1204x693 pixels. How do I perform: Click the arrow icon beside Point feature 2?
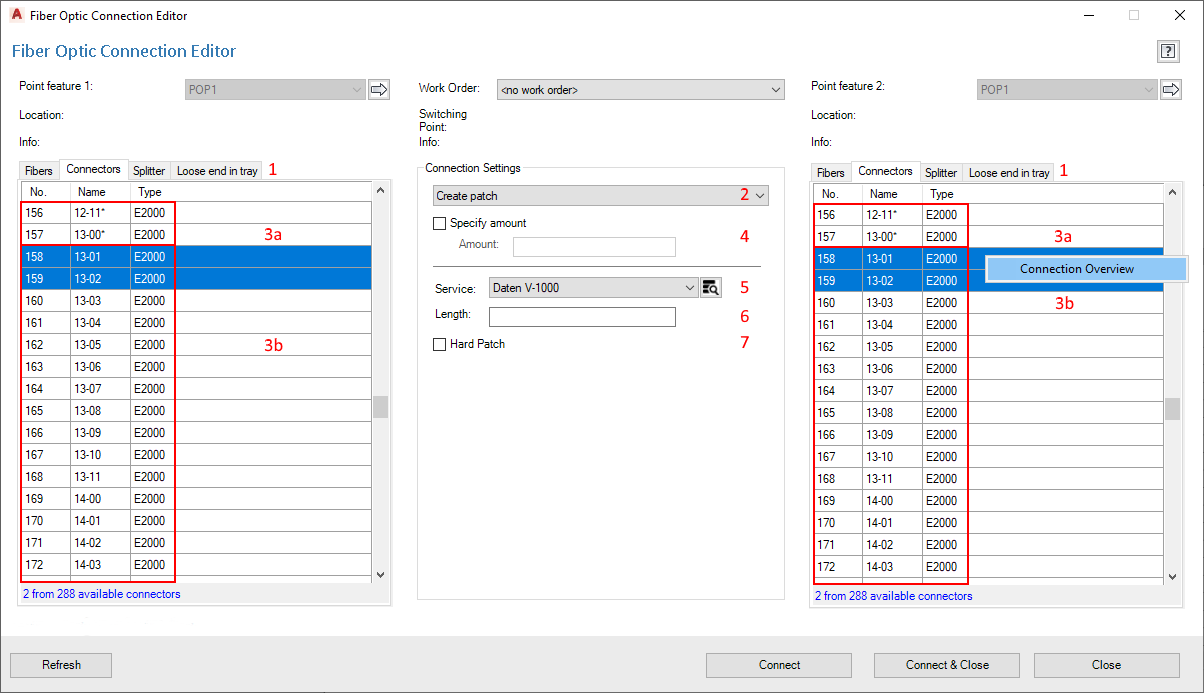[1171, 90]
